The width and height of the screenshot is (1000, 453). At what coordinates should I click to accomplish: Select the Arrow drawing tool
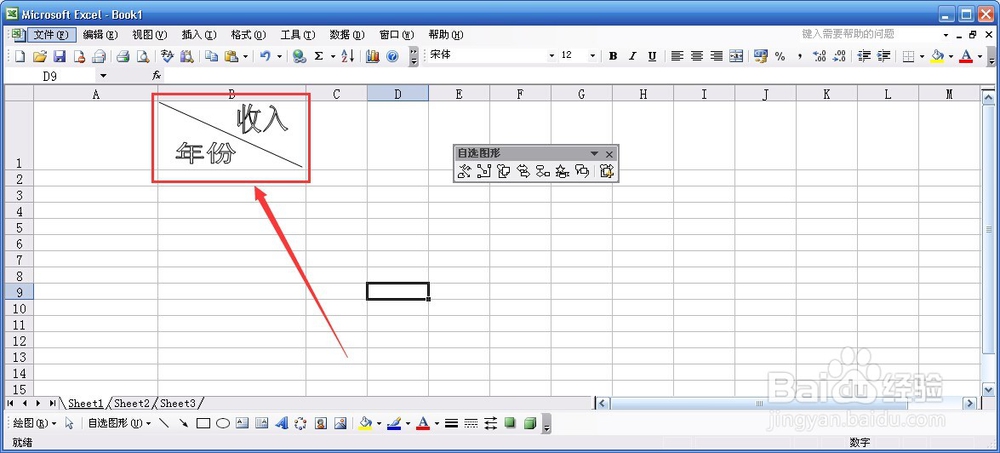pos(184,423)
